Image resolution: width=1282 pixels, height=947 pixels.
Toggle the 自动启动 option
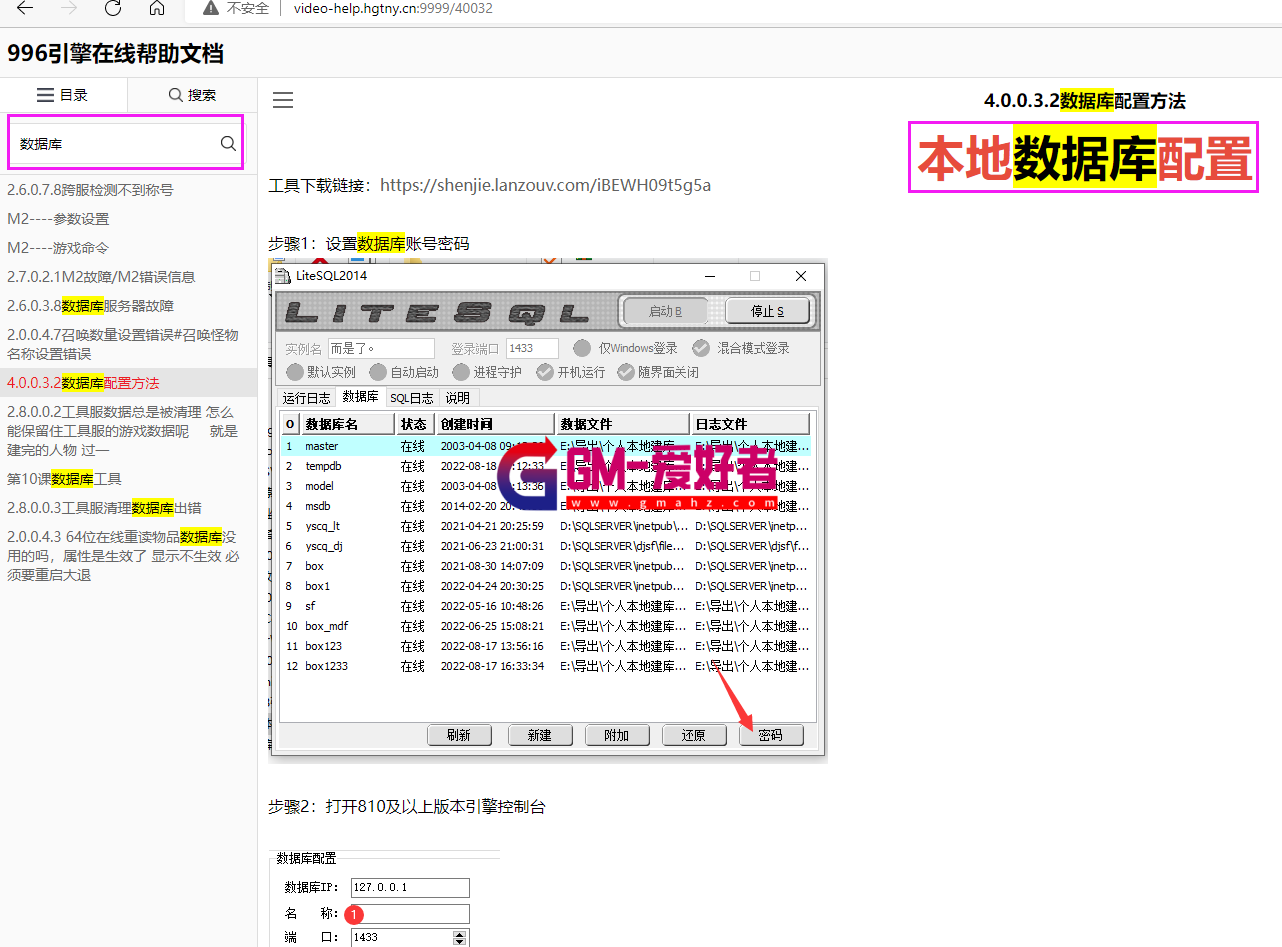pyautogui.click(x=404, y=372)
